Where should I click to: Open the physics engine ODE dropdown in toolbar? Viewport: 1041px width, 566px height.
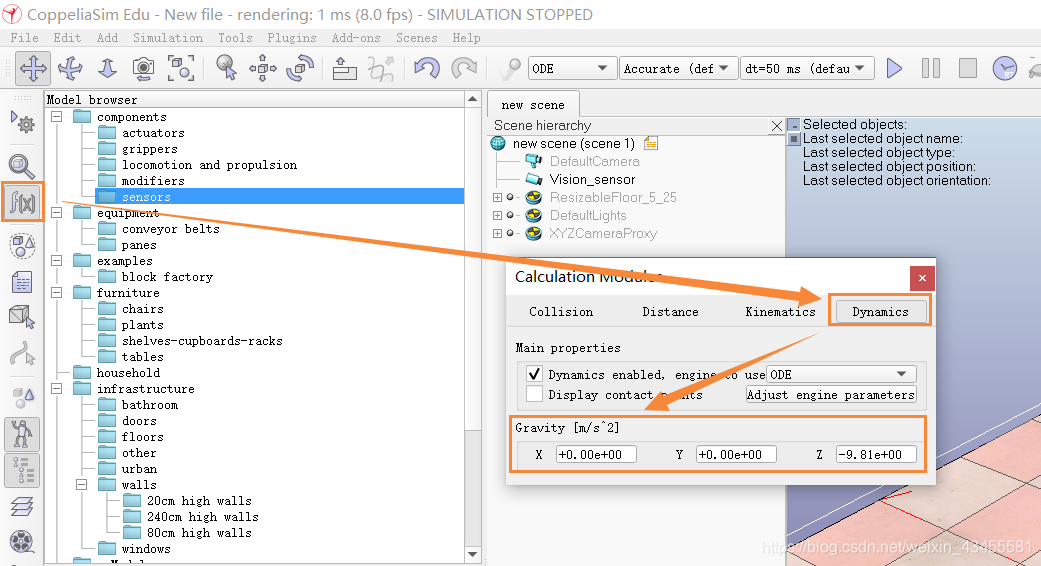570,68
